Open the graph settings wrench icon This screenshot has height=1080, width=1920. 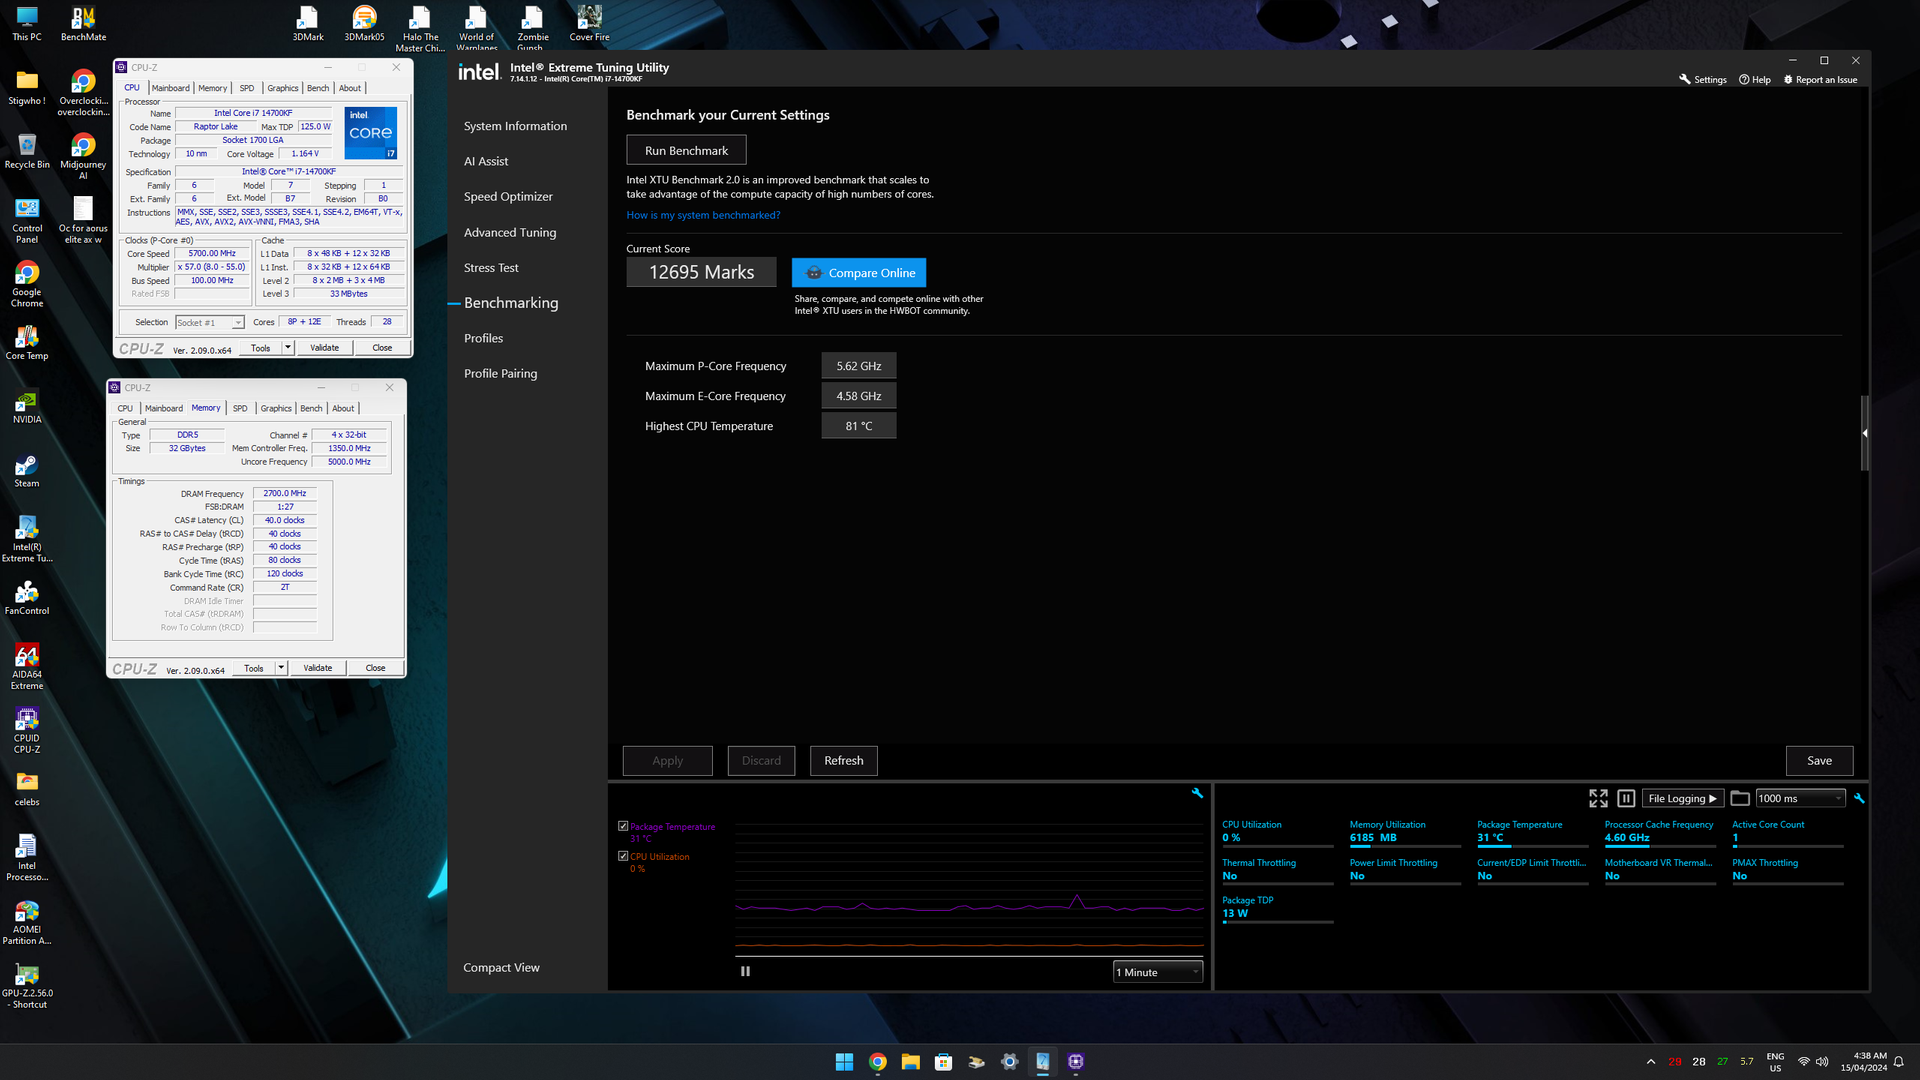pos(1197,793)
